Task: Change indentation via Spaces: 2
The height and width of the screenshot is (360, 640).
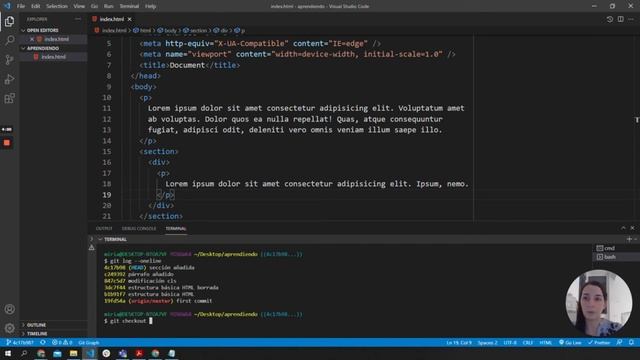Action: (487, 342)
